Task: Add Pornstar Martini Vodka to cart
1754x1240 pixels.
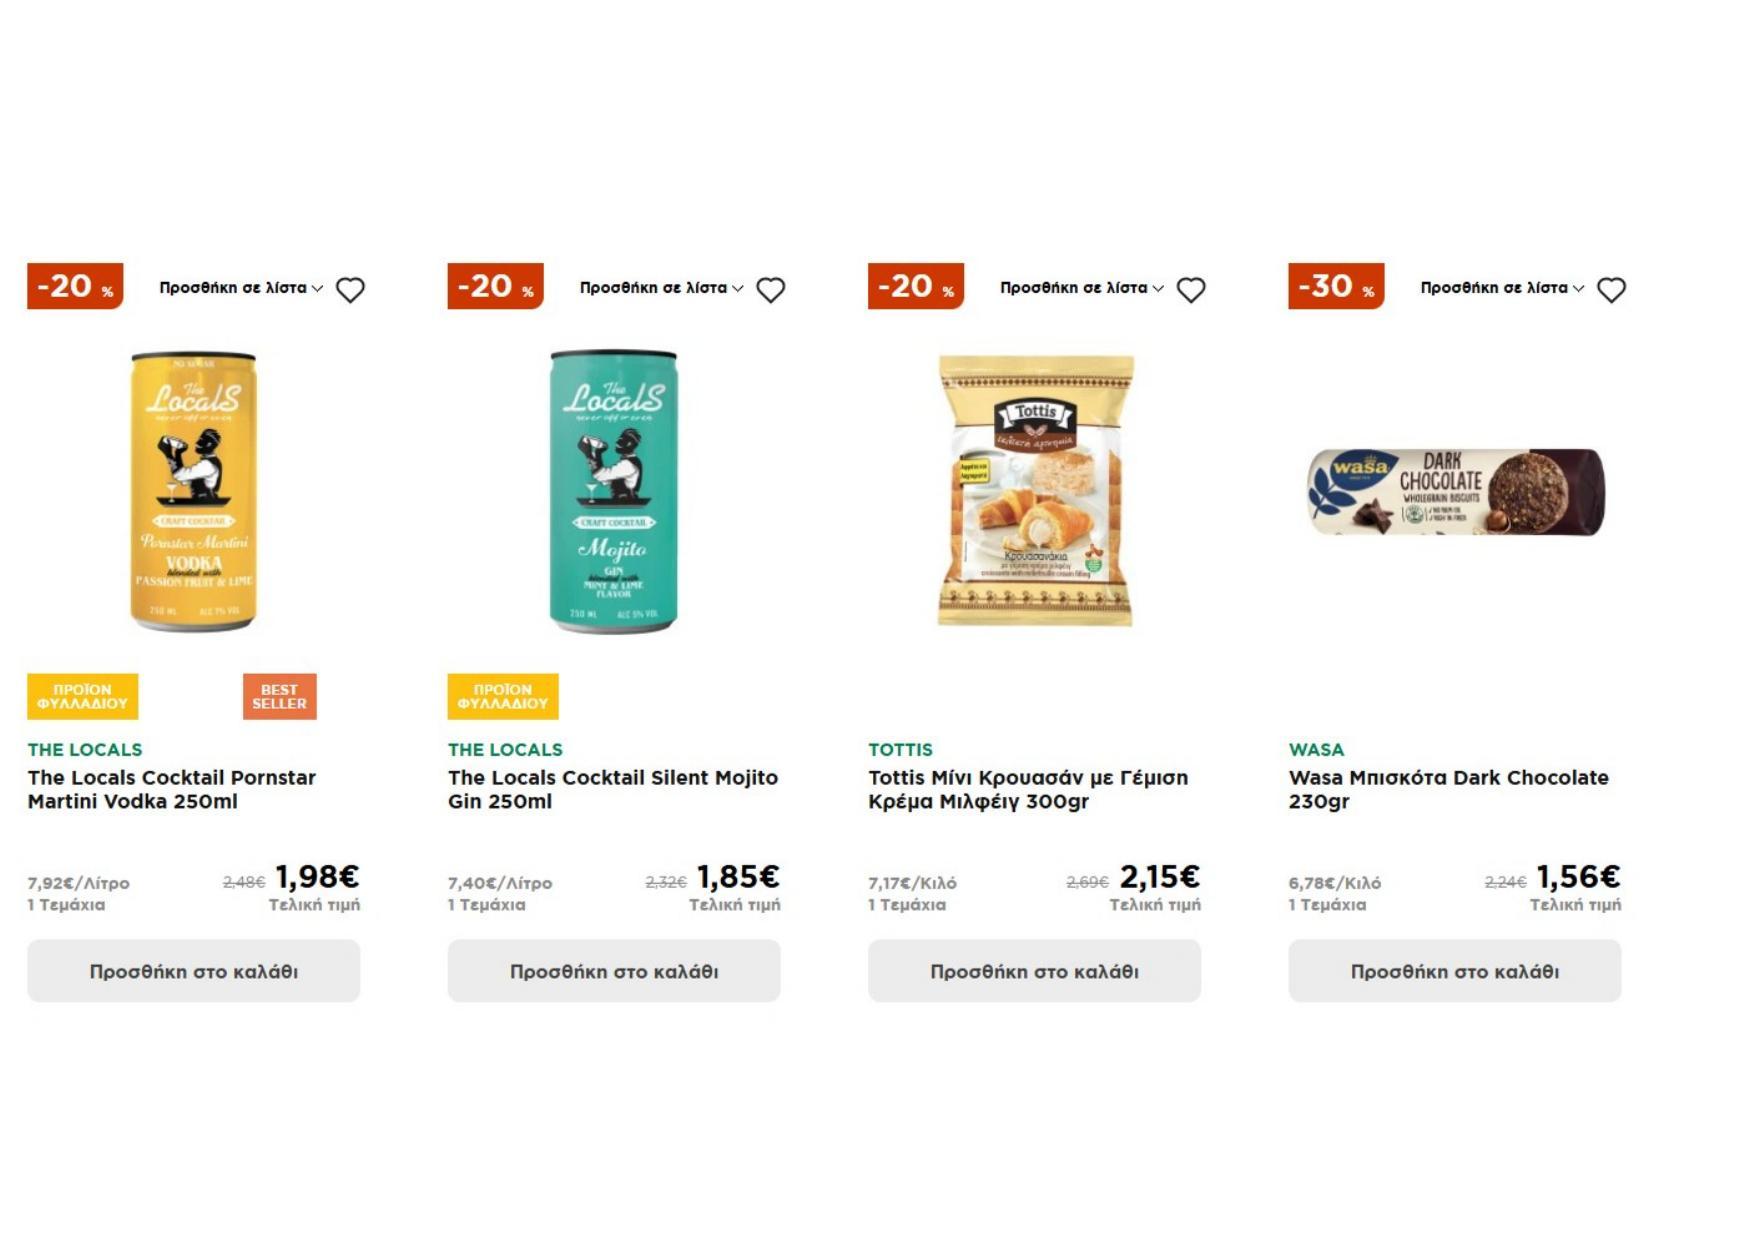Action: pos(193,971)
